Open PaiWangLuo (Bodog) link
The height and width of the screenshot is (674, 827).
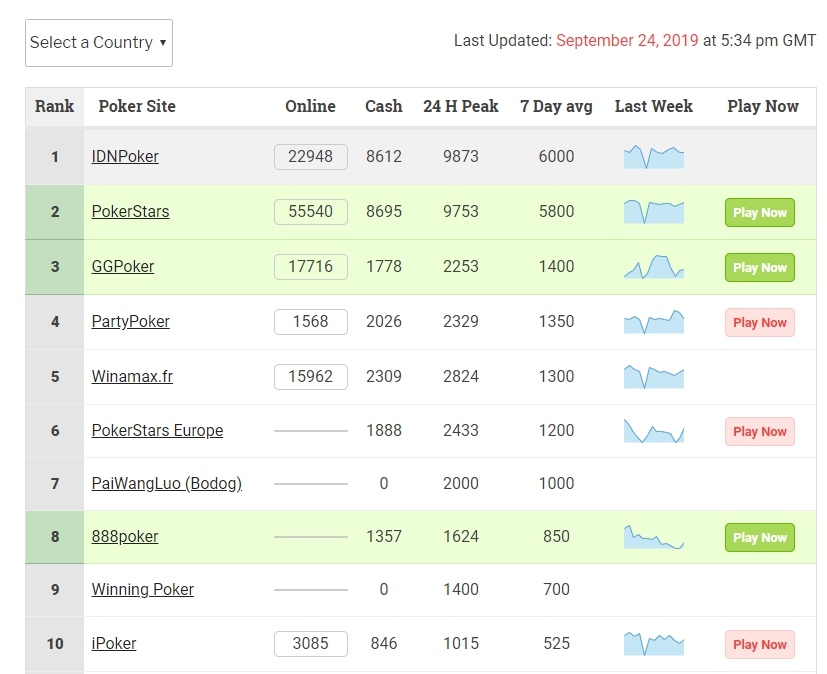166,484
